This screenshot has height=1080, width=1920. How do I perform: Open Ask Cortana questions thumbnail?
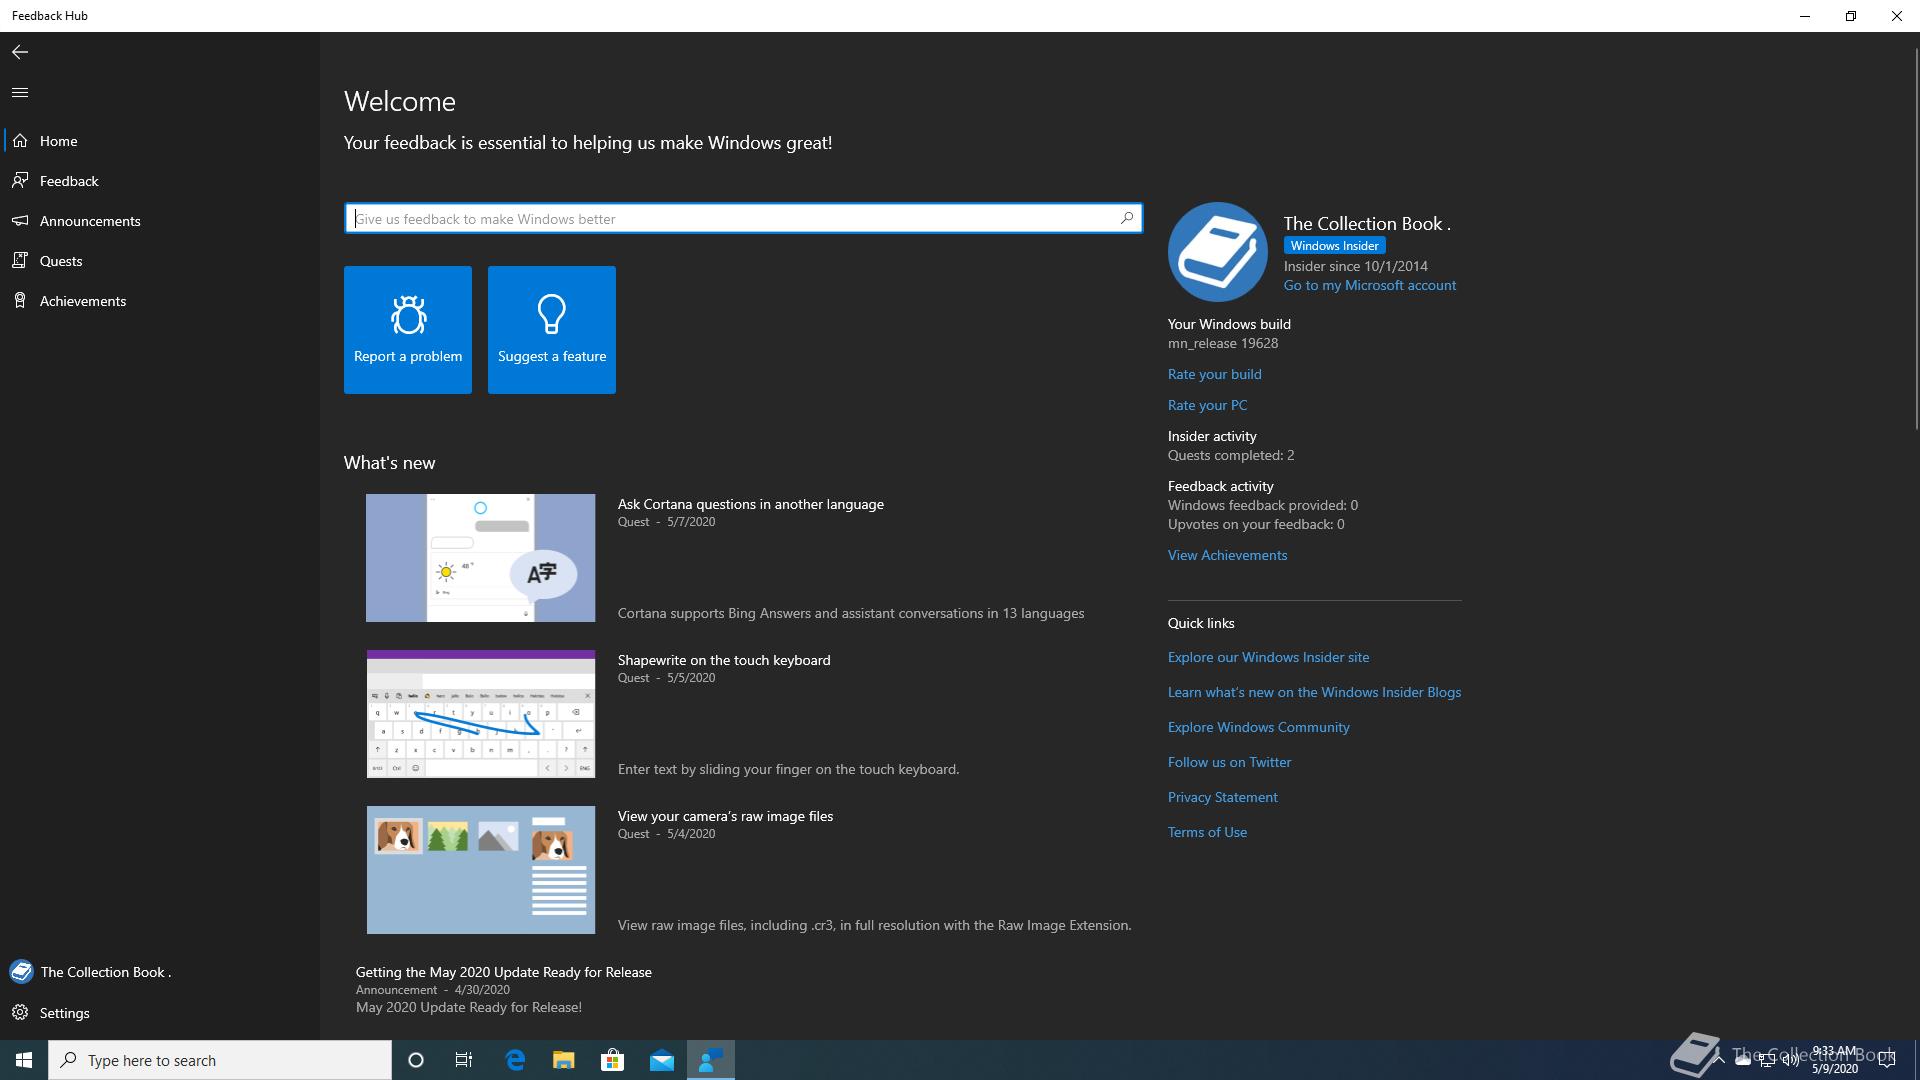480,558
